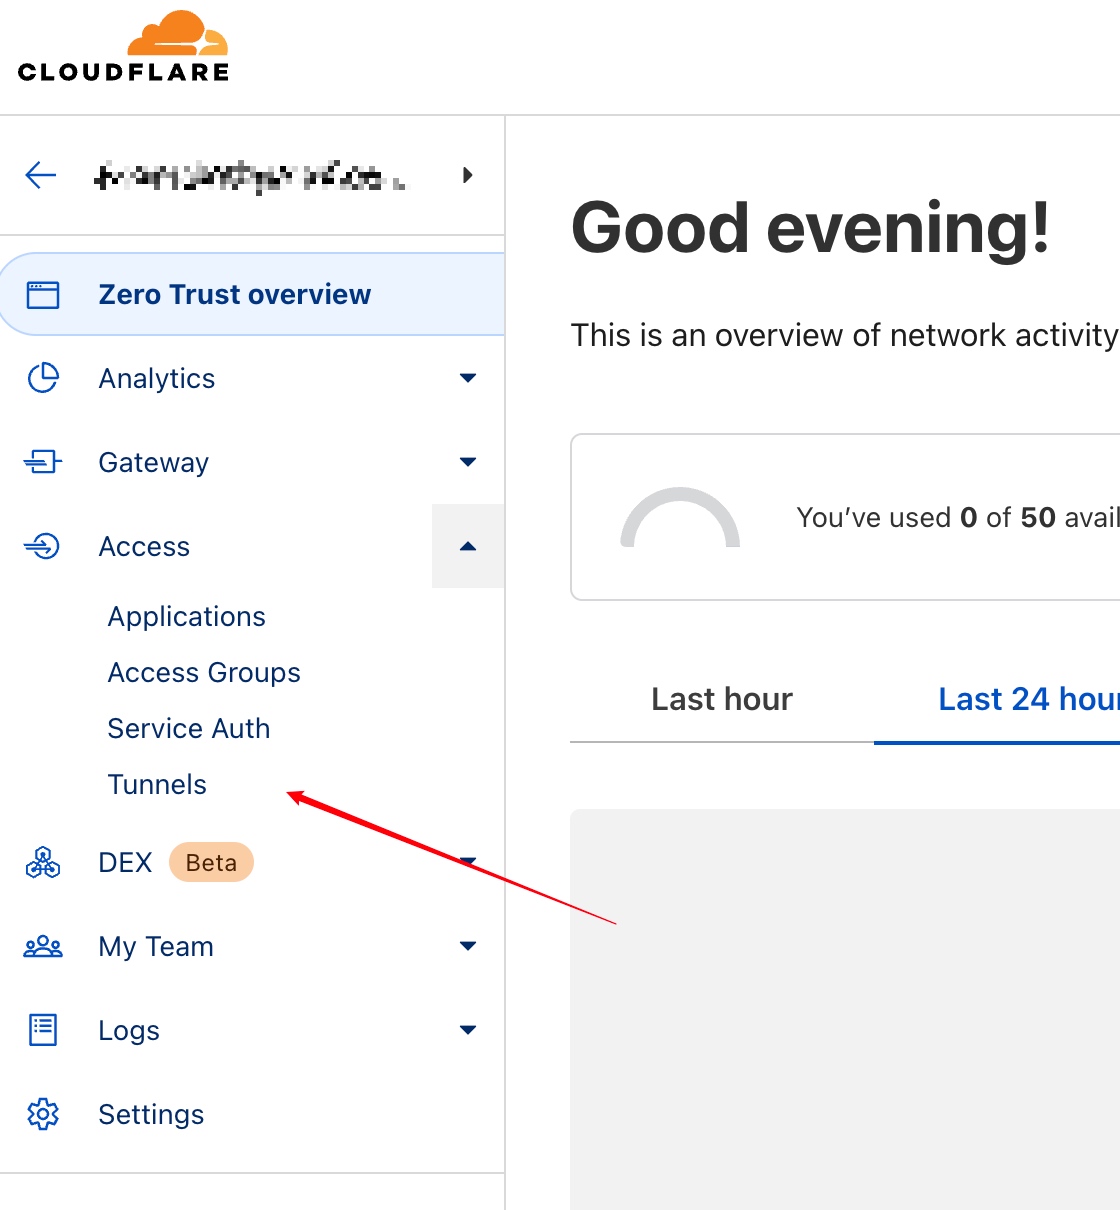Open the Settings menu label
Image resolution: width=1120 pixels, height=1210 pixels.
coord(151,1115)
